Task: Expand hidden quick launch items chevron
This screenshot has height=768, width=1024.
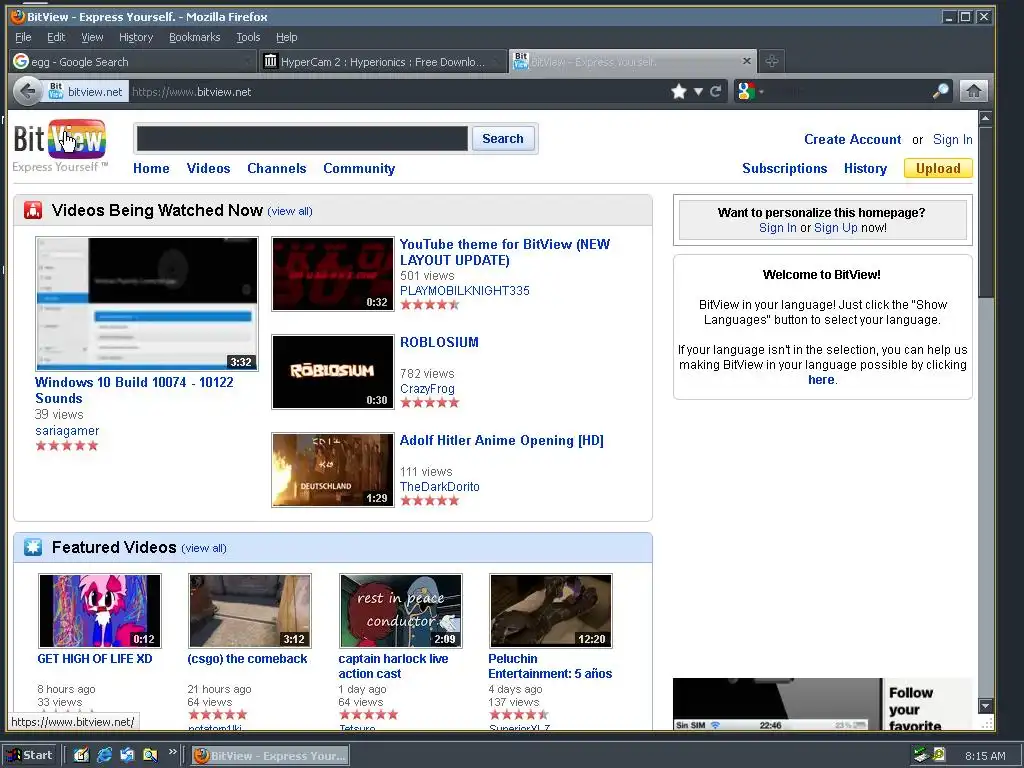Action: [172, 752]
